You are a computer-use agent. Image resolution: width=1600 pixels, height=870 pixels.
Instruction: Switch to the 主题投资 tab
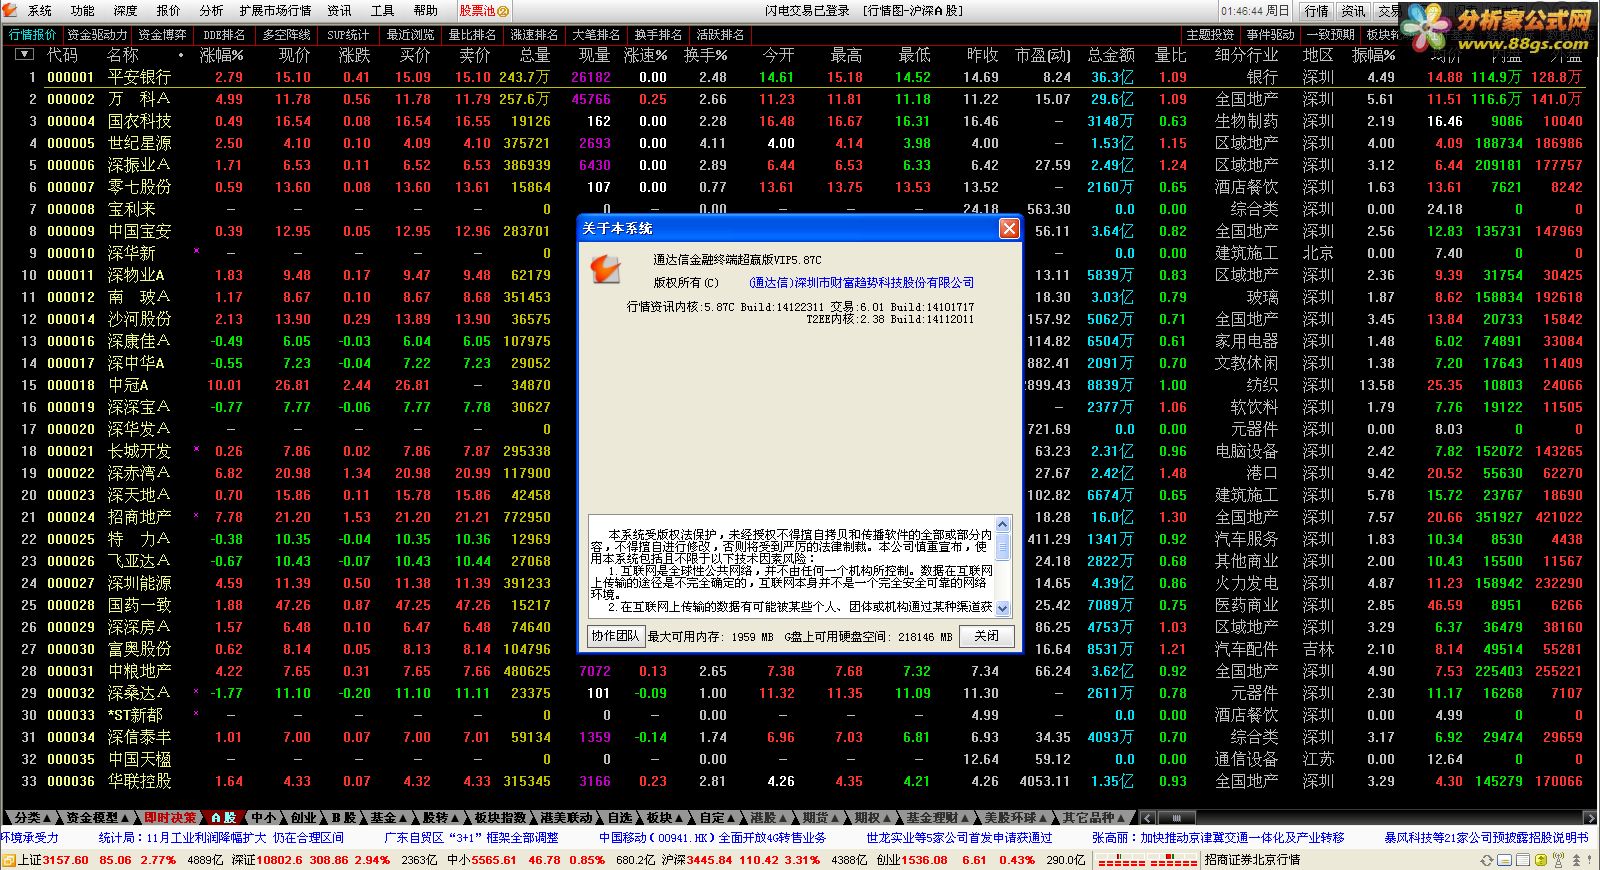pos(1210,35)
